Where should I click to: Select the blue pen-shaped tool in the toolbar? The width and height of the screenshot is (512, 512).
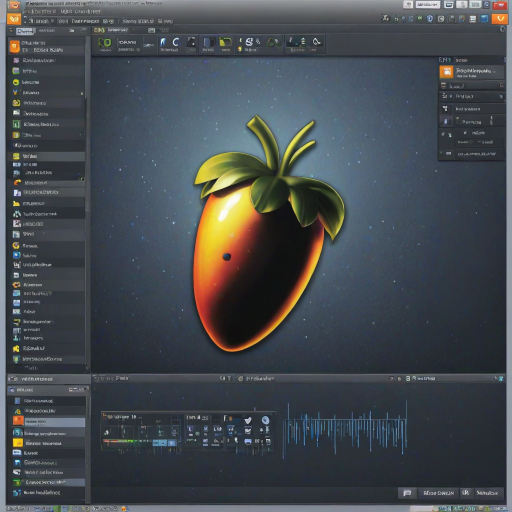coord(163,42)
